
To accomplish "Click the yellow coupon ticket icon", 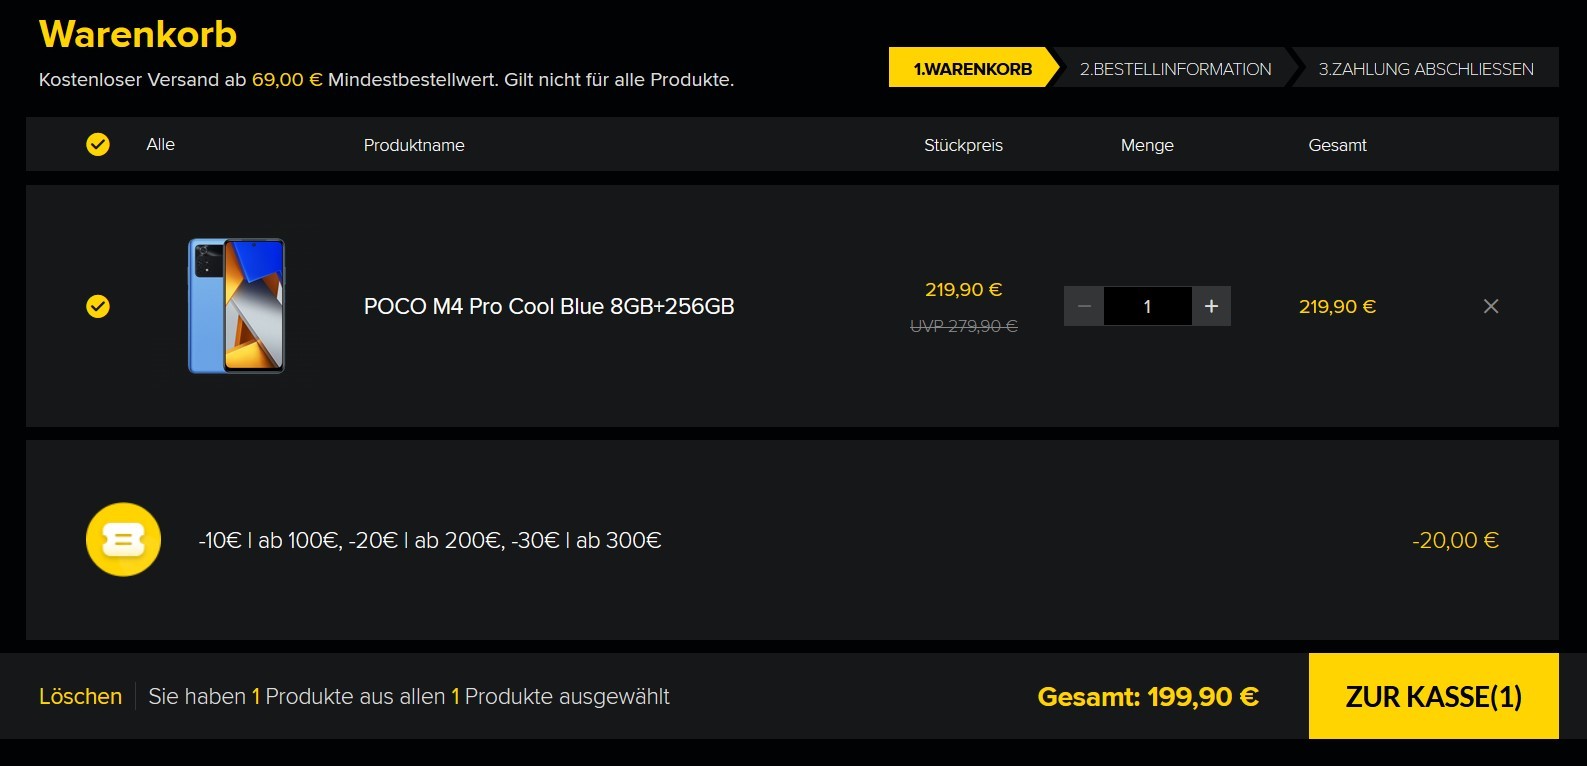I will [x=123, y=540].
